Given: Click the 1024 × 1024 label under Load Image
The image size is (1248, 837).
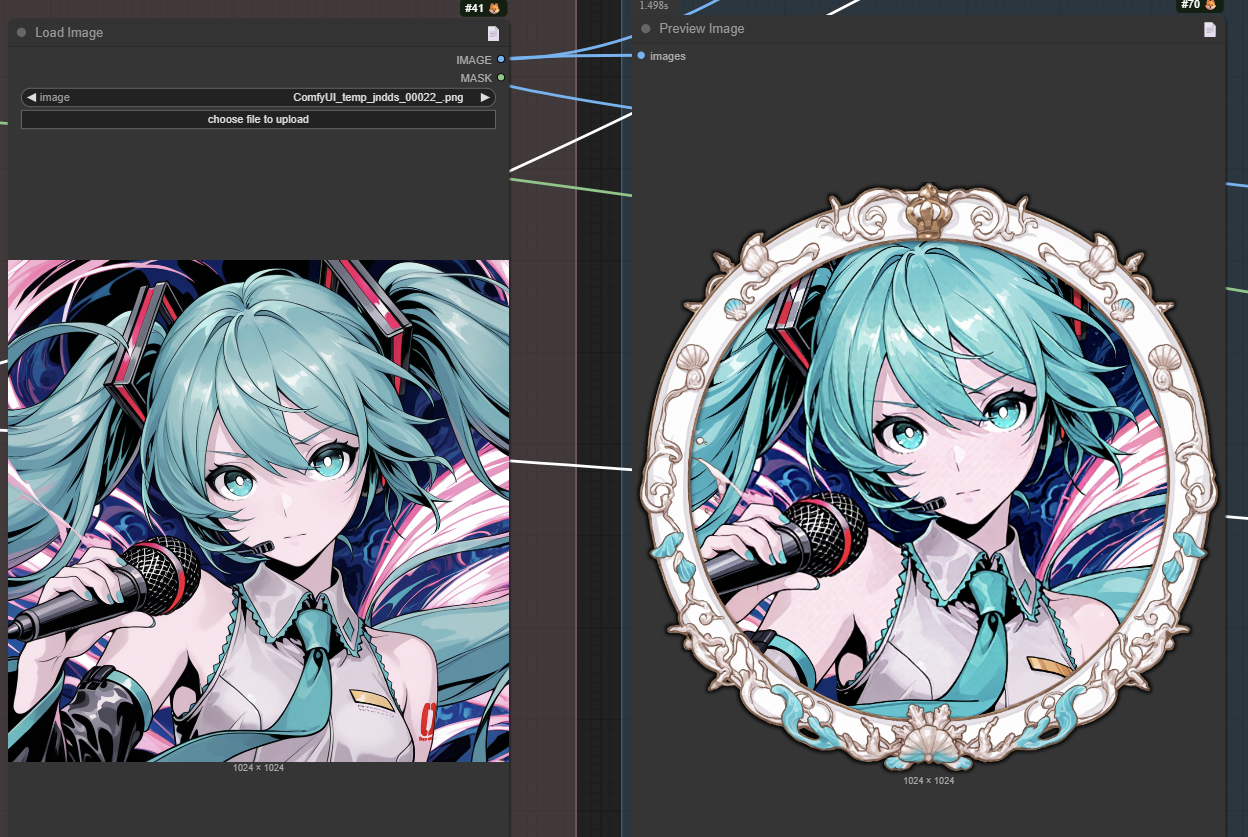Looking at the screenshot, I should click(258, 767).
